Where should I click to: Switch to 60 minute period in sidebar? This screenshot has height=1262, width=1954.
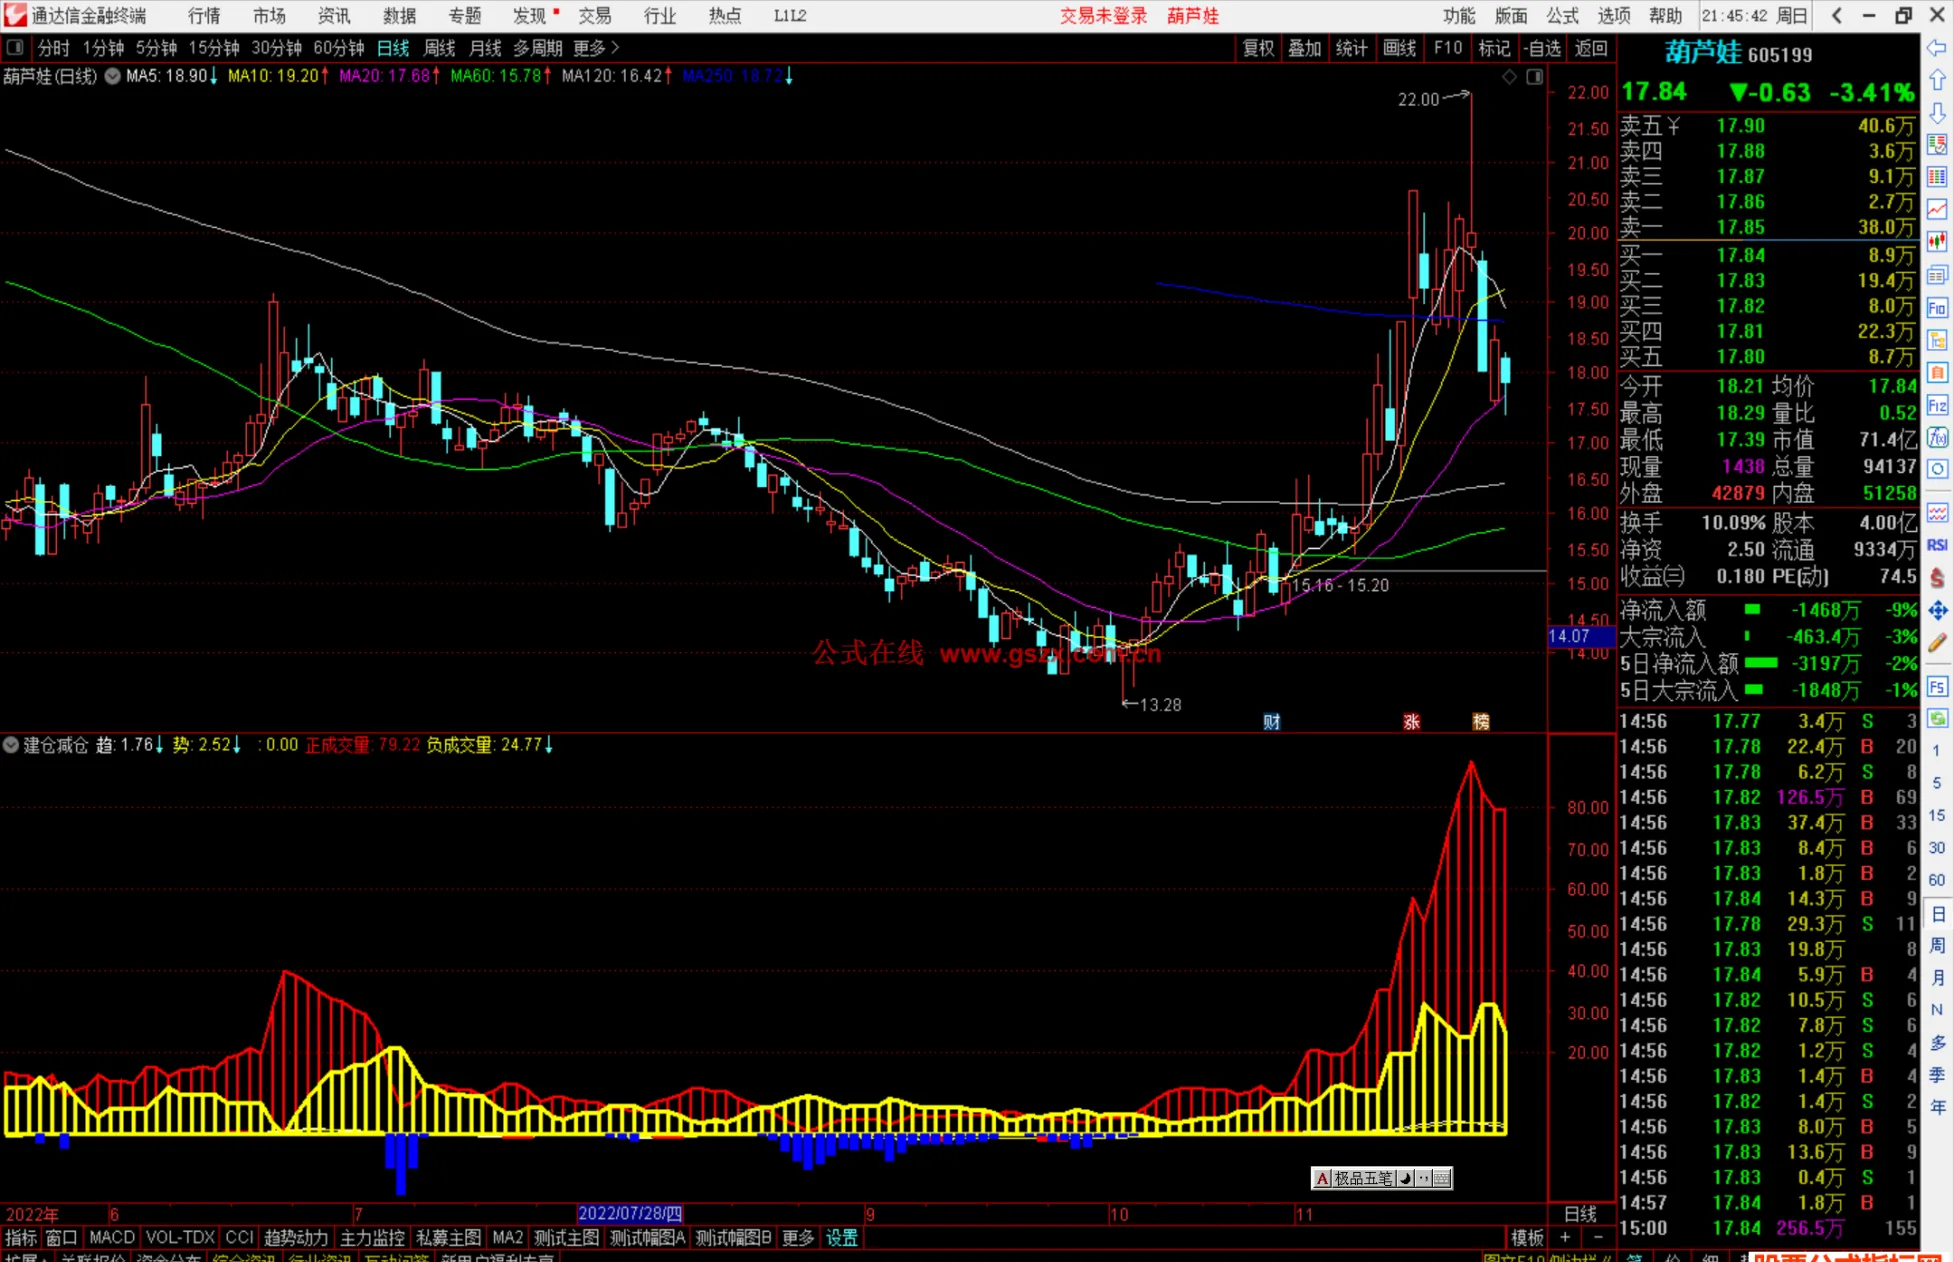1937,880
